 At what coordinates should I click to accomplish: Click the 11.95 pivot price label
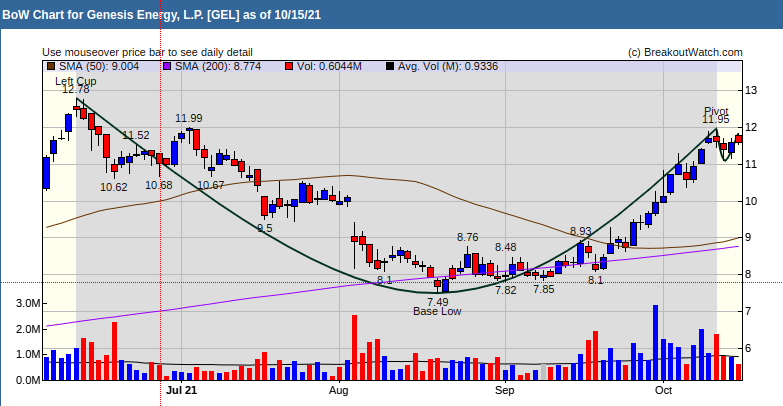click(716, 119)
